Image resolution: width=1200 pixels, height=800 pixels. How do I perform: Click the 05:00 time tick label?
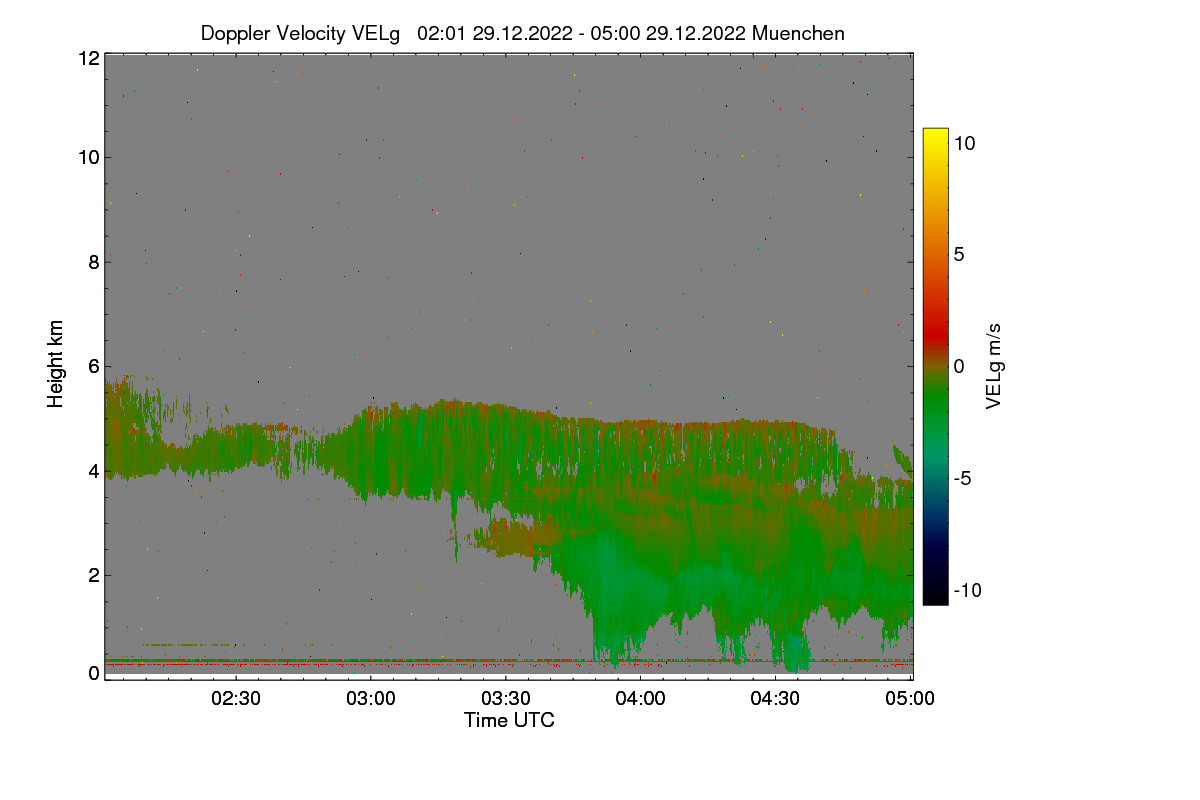coord(911,699)
